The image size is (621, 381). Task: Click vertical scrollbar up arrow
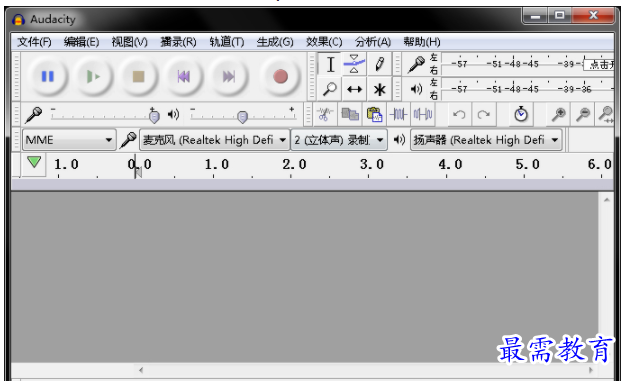(606, 200)
